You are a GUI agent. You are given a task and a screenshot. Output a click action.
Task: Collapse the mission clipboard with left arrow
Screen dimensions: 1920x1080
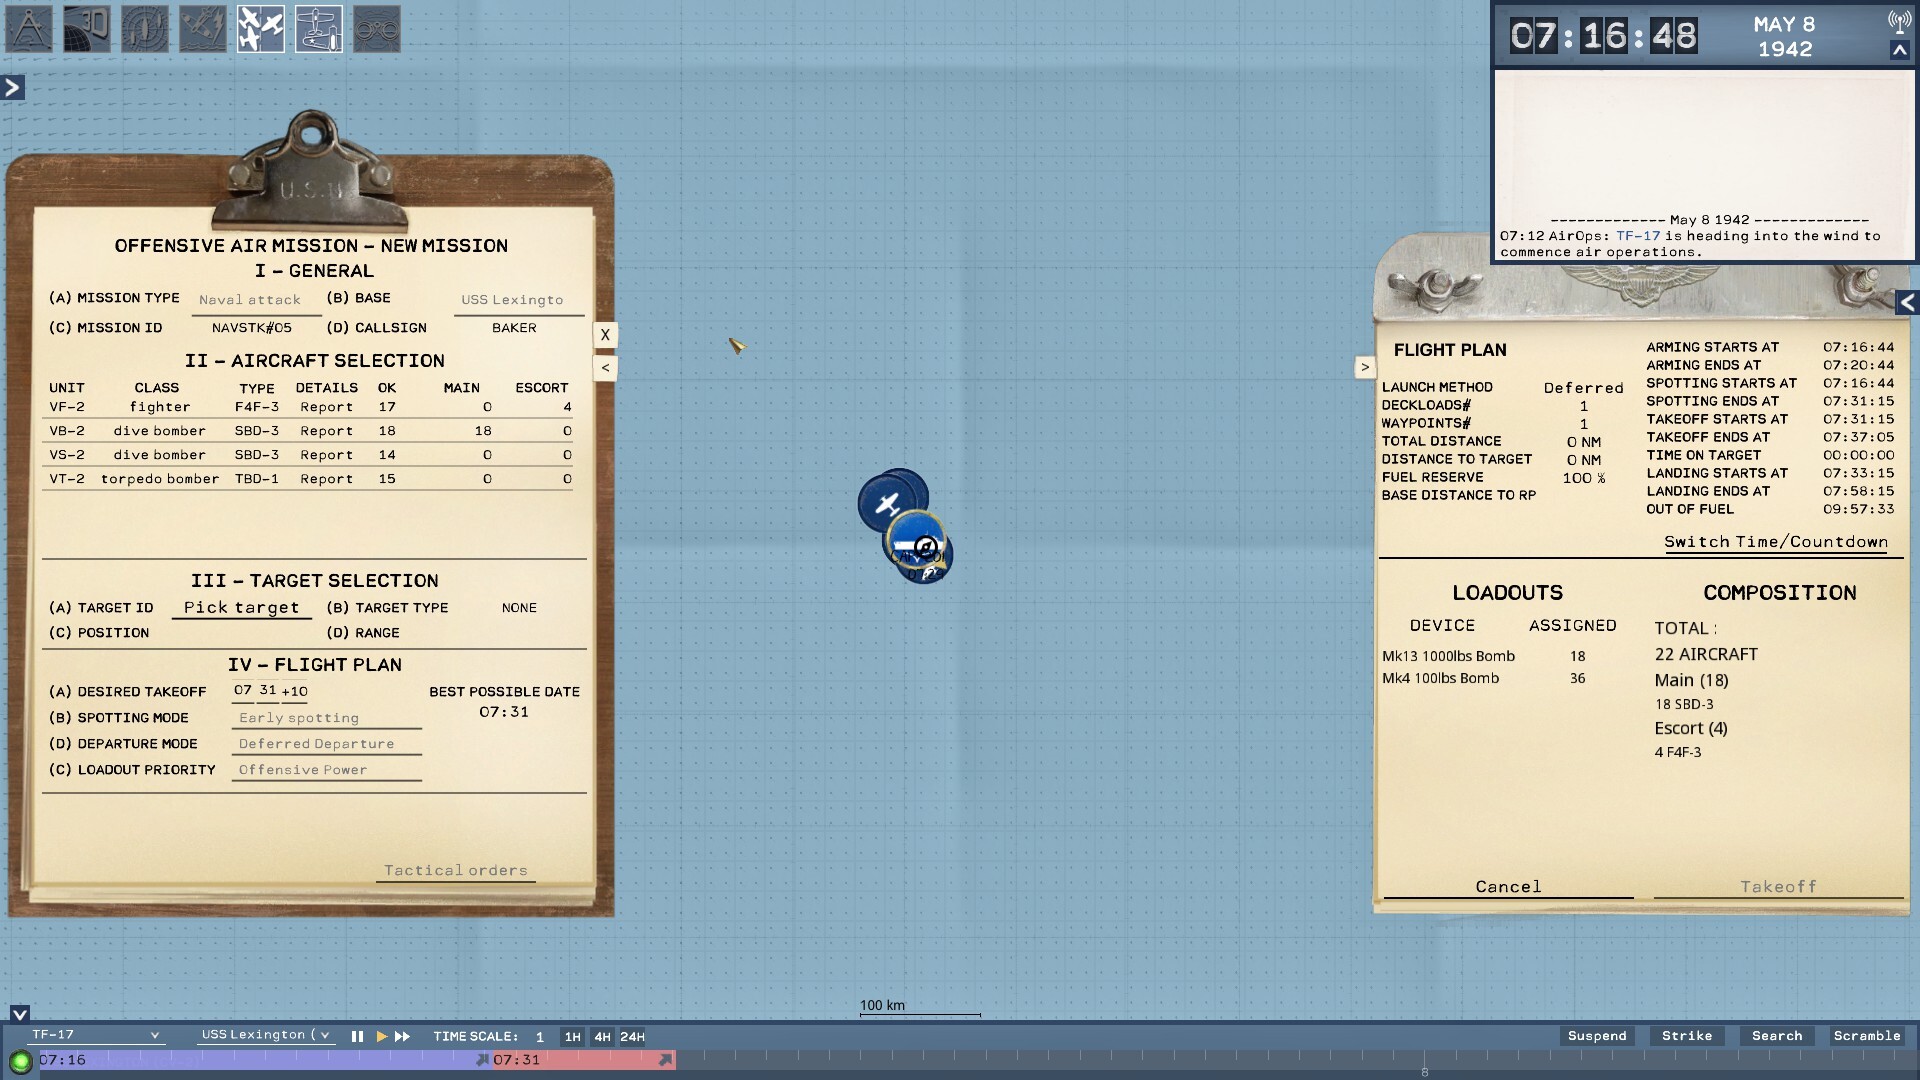coord(605,368)
